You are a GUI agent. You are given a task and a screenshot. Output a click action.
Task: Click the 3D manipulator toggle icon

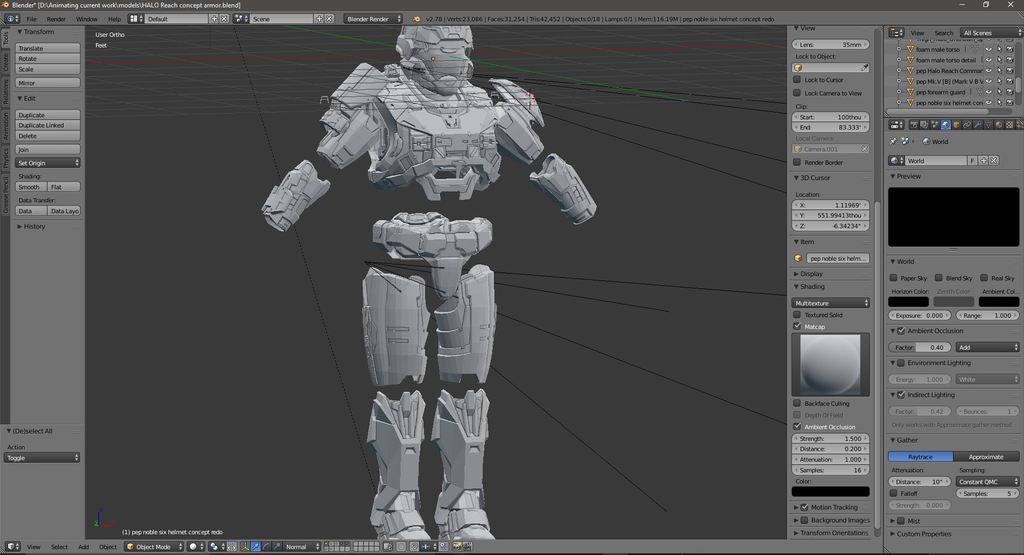pyautogui.click(x=245, y=547)
